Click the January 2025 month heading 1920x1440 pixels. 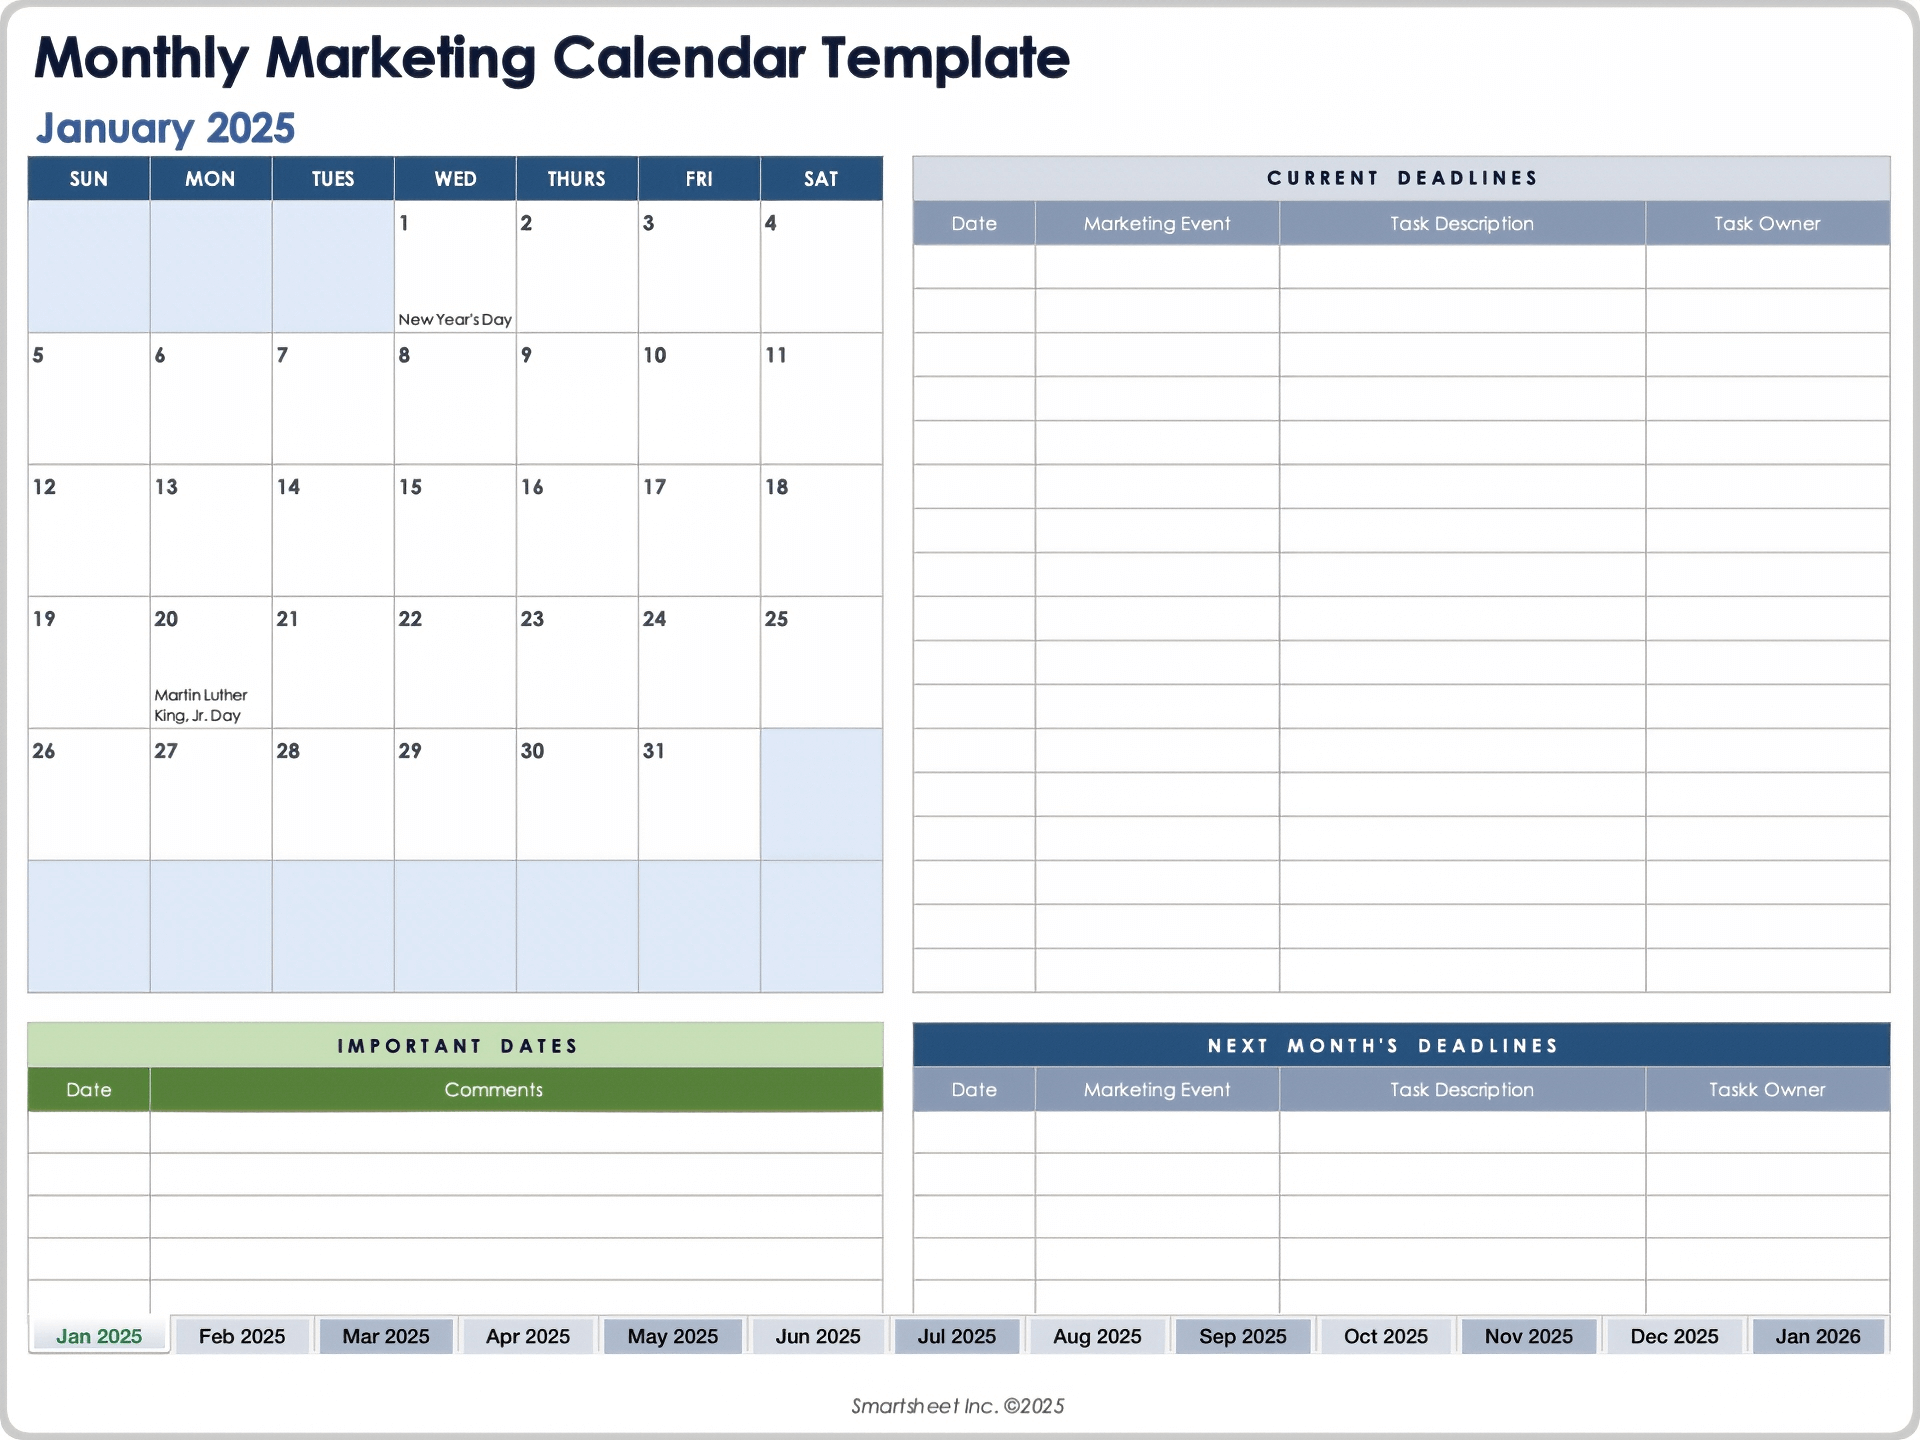click(166, 128)
